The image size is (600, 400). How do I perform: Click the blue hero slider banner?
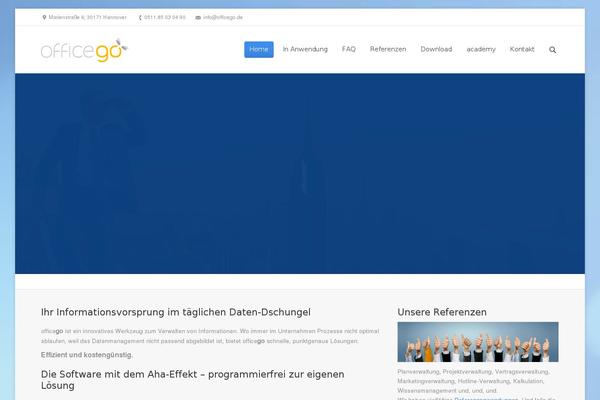click(300, 173)
